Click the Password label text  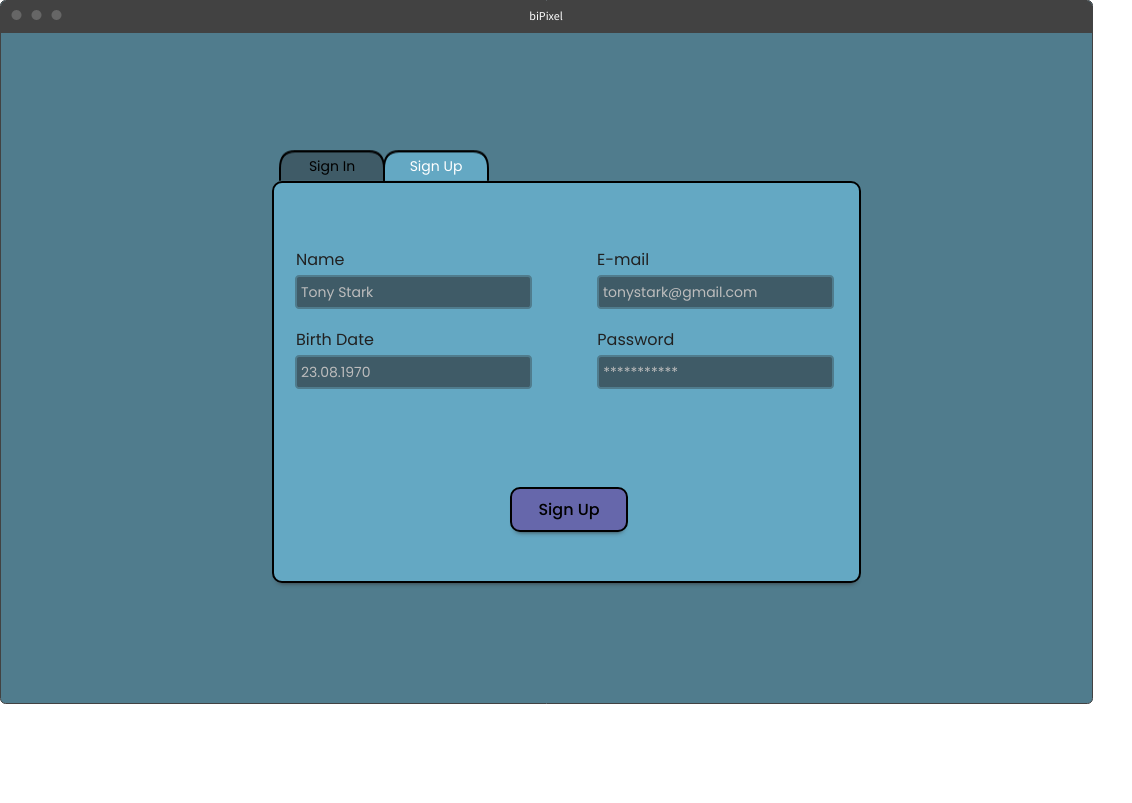coord(635,339)
